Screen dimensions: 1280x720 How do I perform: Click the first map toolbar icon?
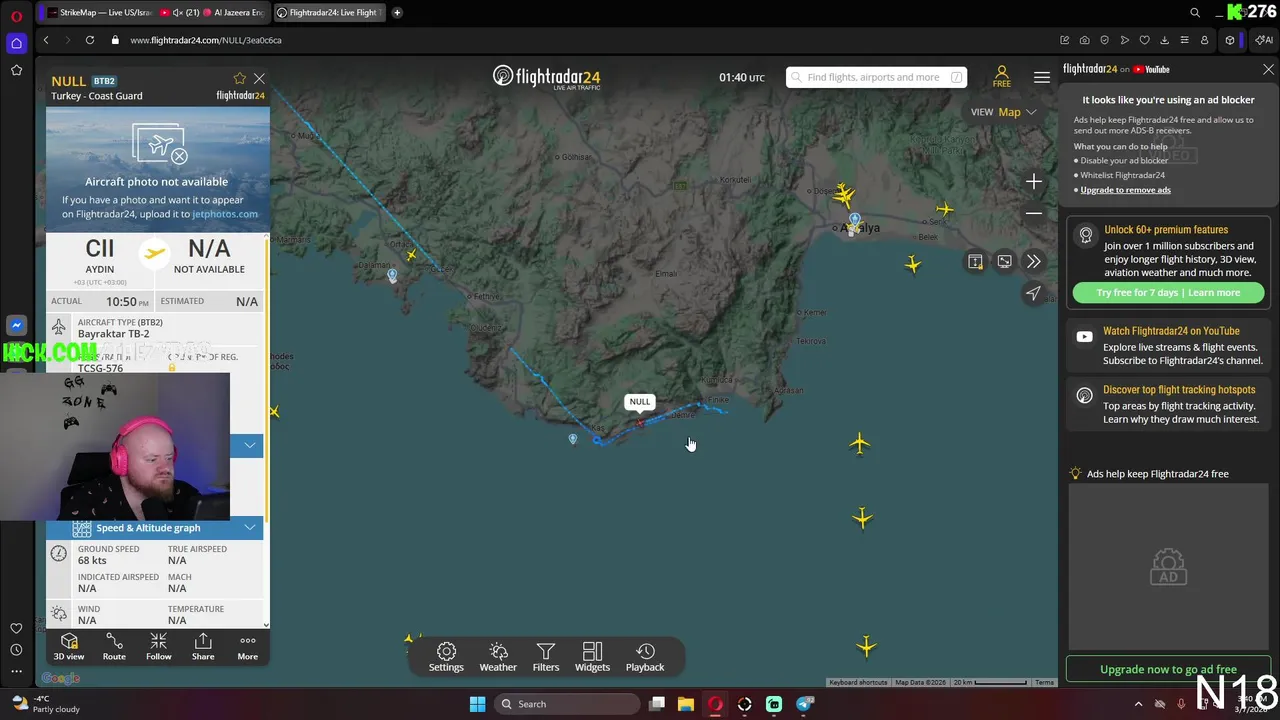(x=975, y=261)
